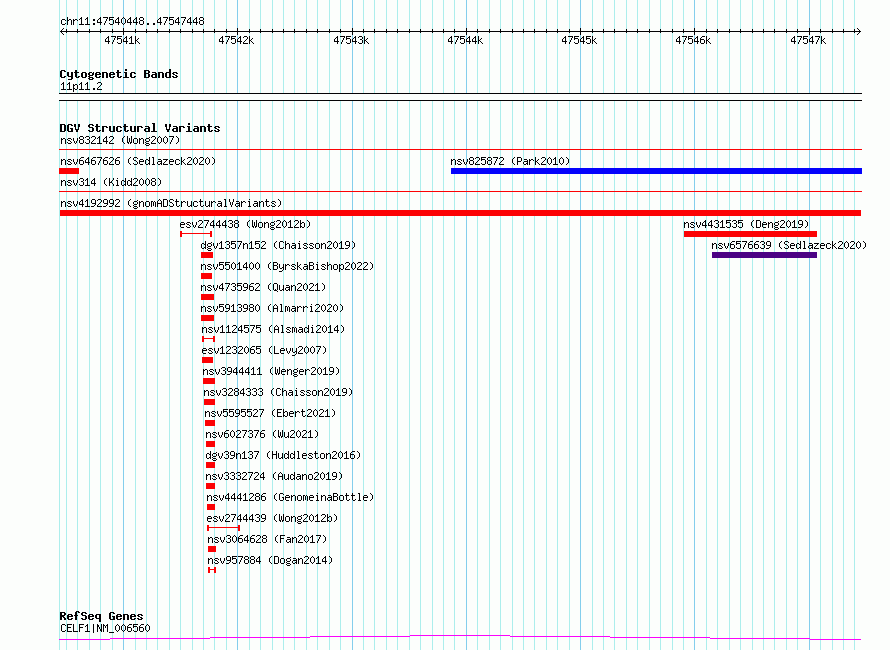
Task: Open nsv5501400 (ByrskaBishop2022) variant label
Action: [x=287, y=266]
